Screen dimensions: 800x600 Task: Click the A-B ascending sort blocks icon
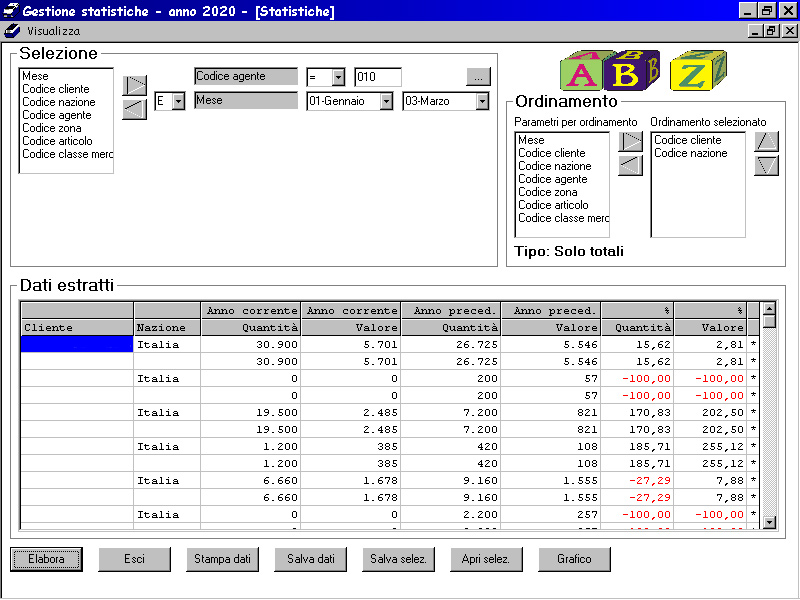610,70
